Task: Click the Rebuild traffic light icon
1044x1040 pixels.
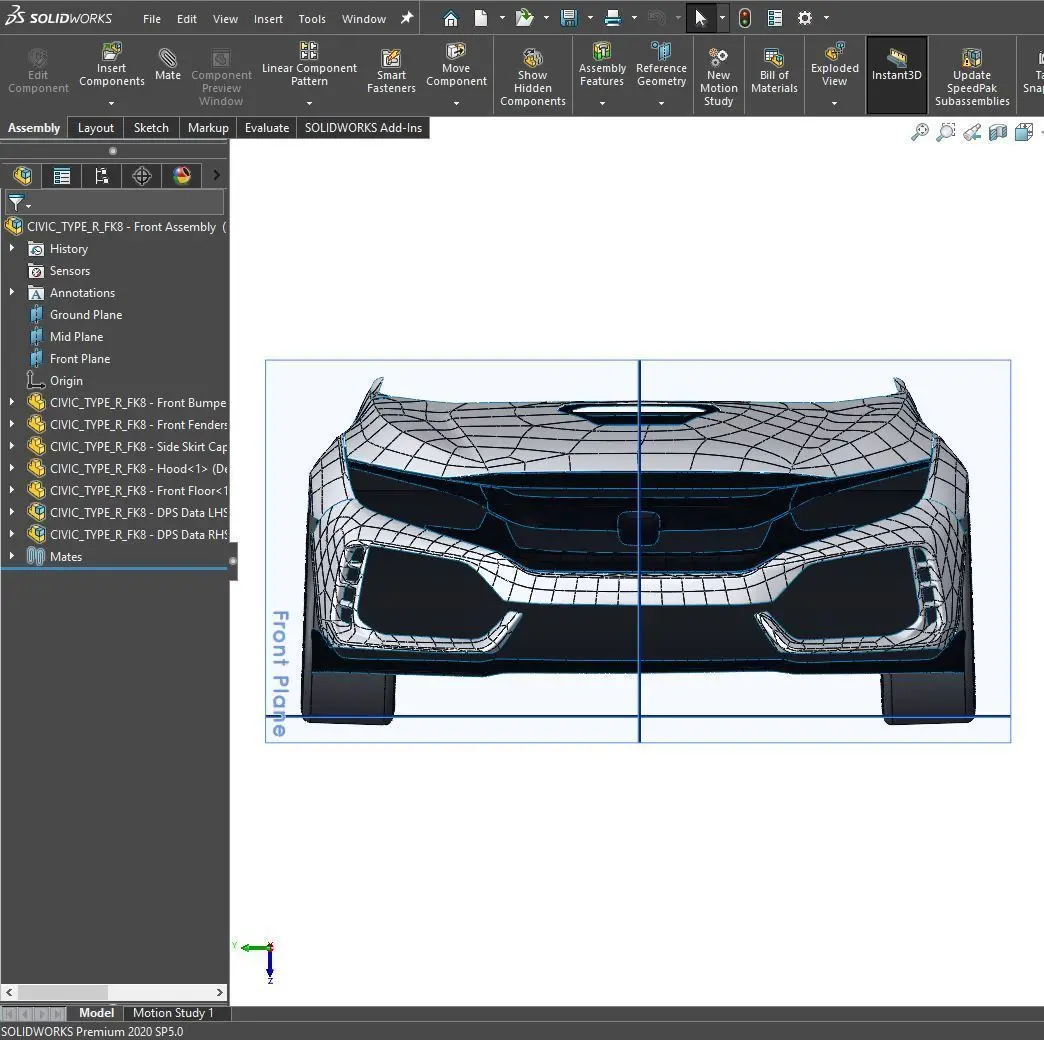Action: [744, 18]
